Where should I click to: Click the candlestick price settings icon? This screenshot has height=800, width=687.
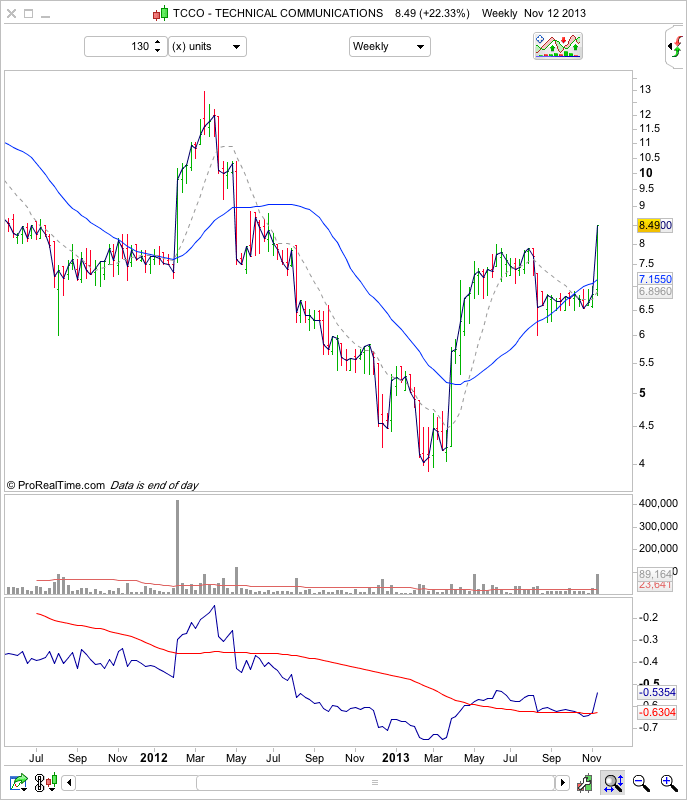(585, 782)
